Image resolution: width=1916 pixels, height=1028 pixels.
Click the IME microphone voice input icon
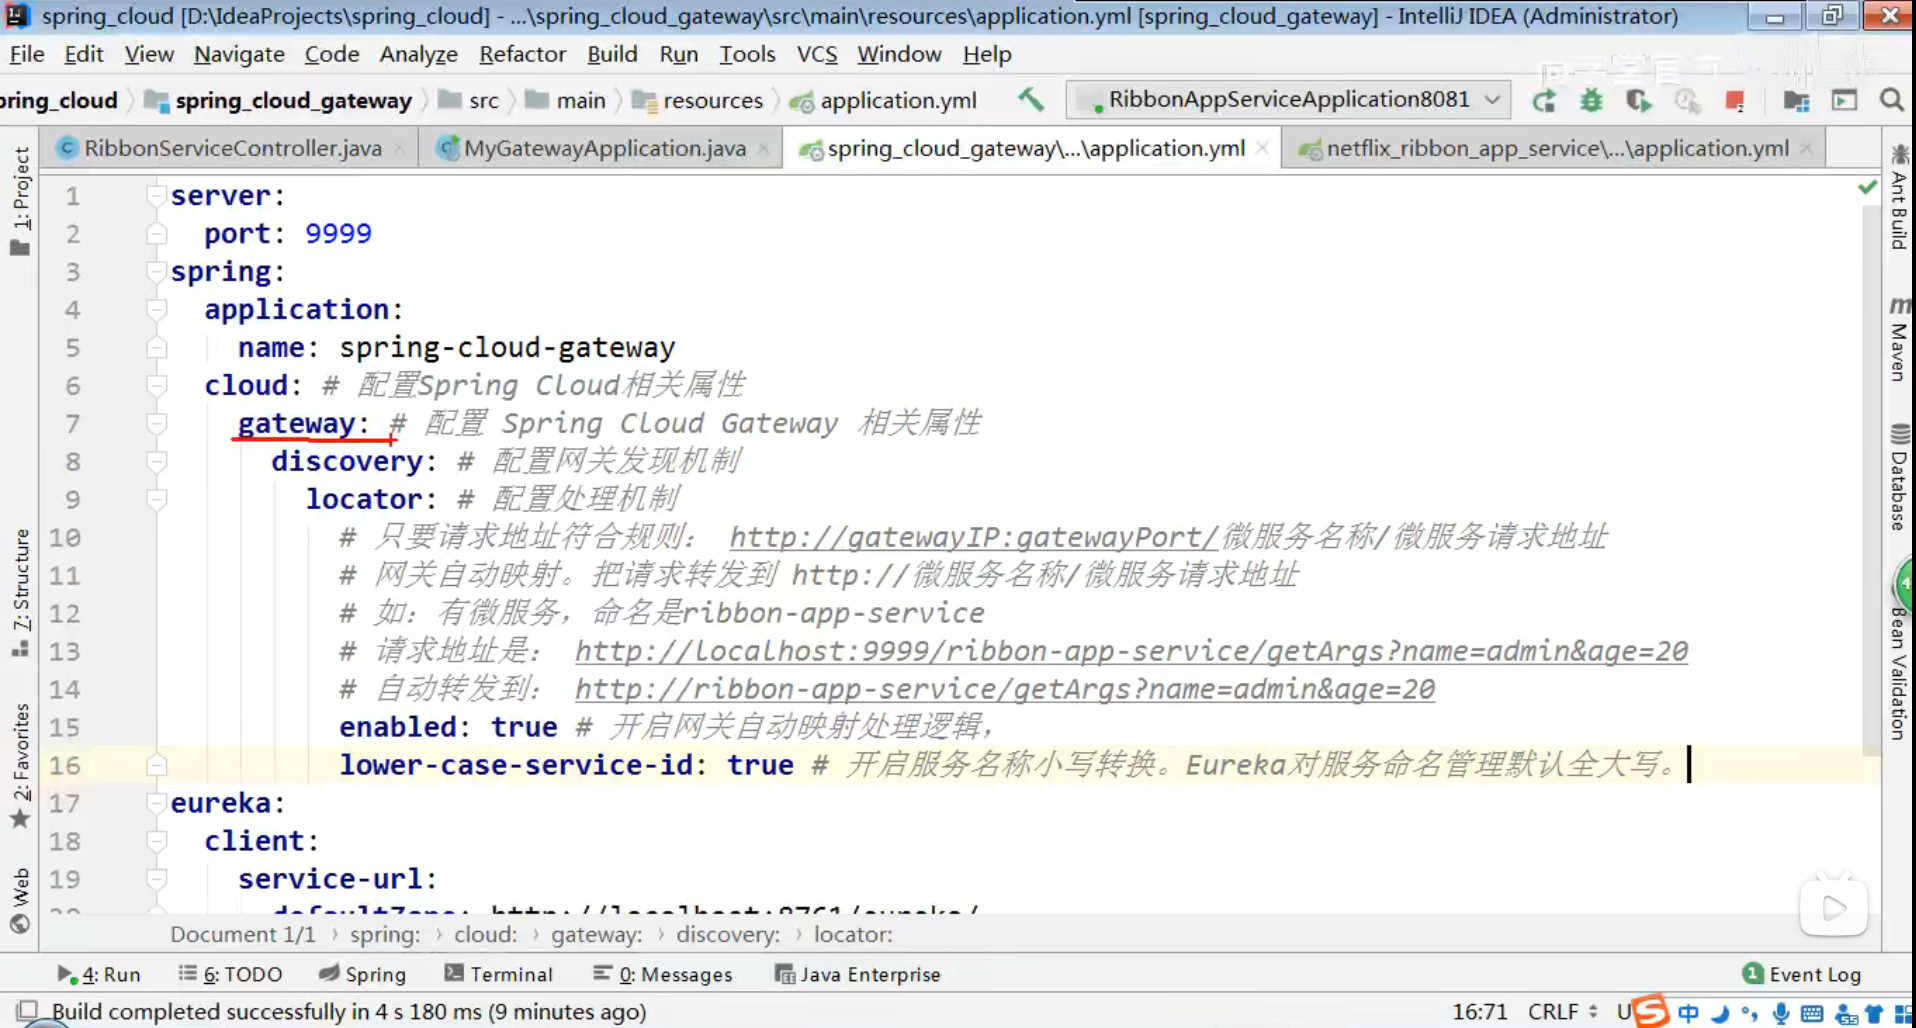click(1781, 1013)
